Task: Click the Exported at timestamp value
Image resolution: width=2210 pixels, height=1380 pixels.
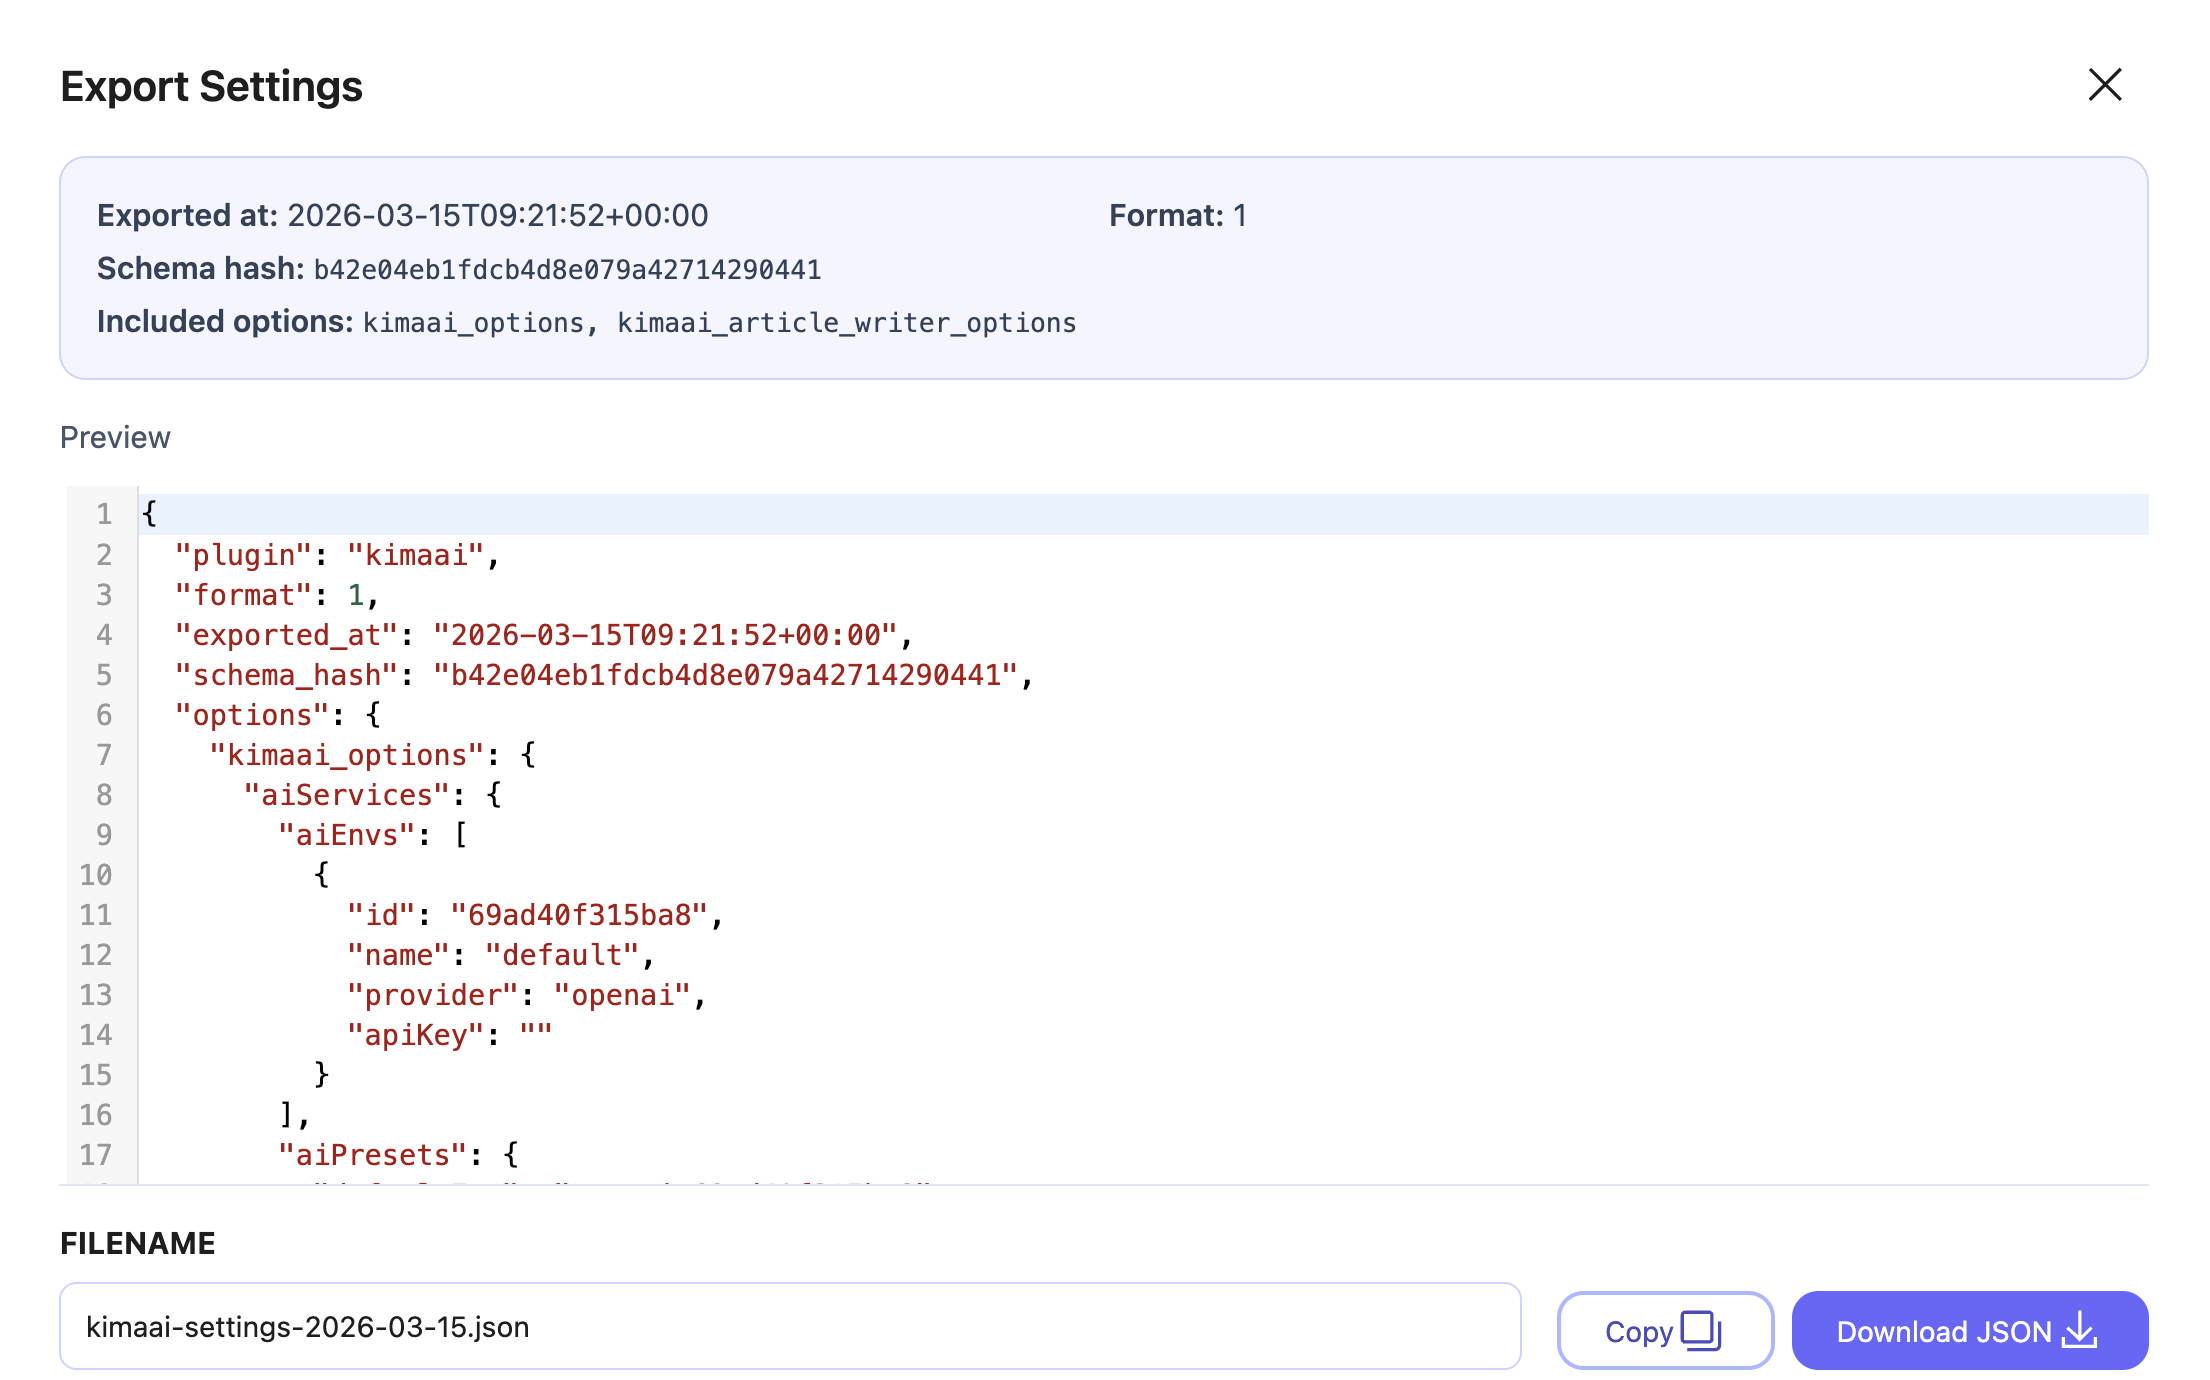Action: (497, 216)
